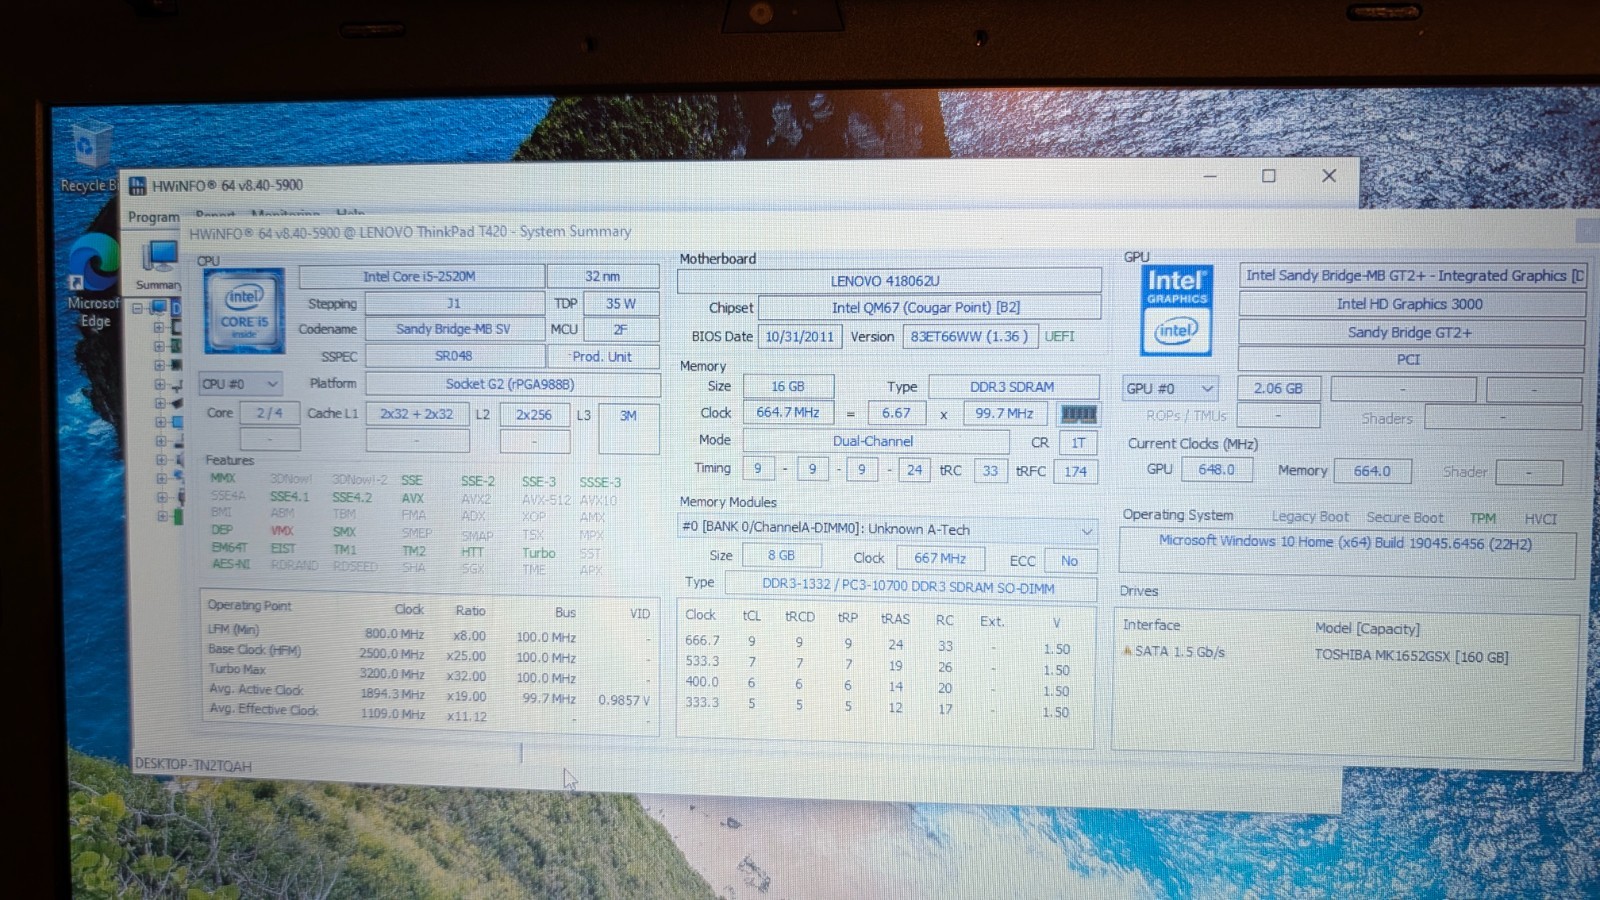The width and height of the screenshot is (1600, 900).
Task: Click the SR048 SSPEC value
Action: click(x=453, y=356)
